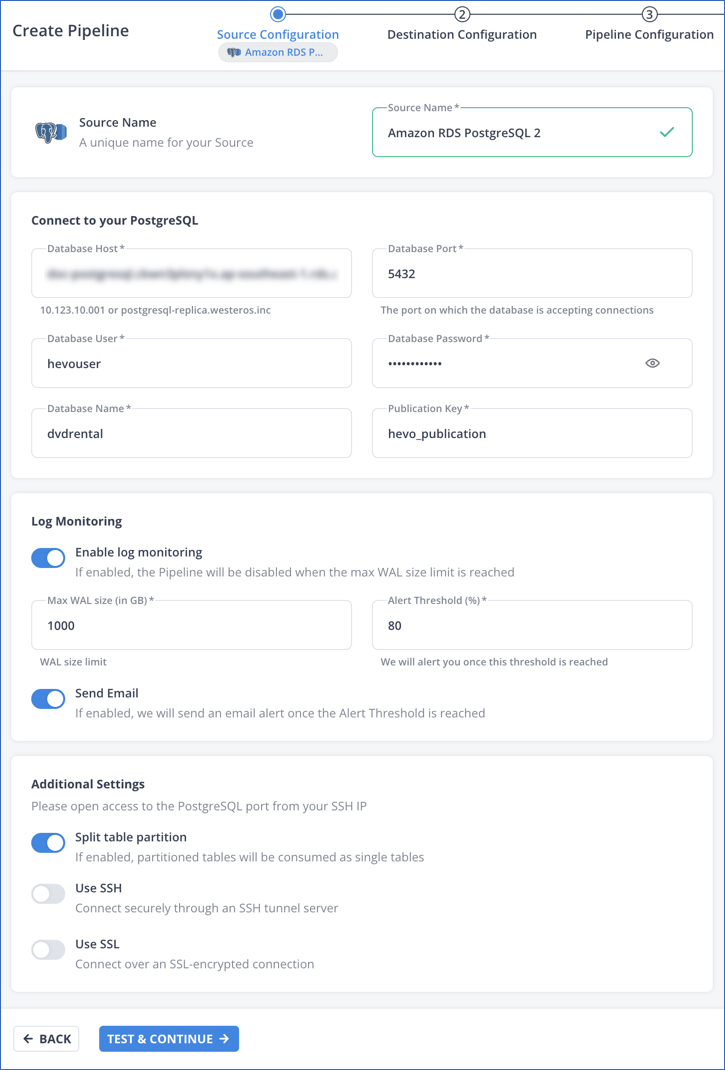Click the step 2 numbered circle
725x1070 pixels.
461,14
